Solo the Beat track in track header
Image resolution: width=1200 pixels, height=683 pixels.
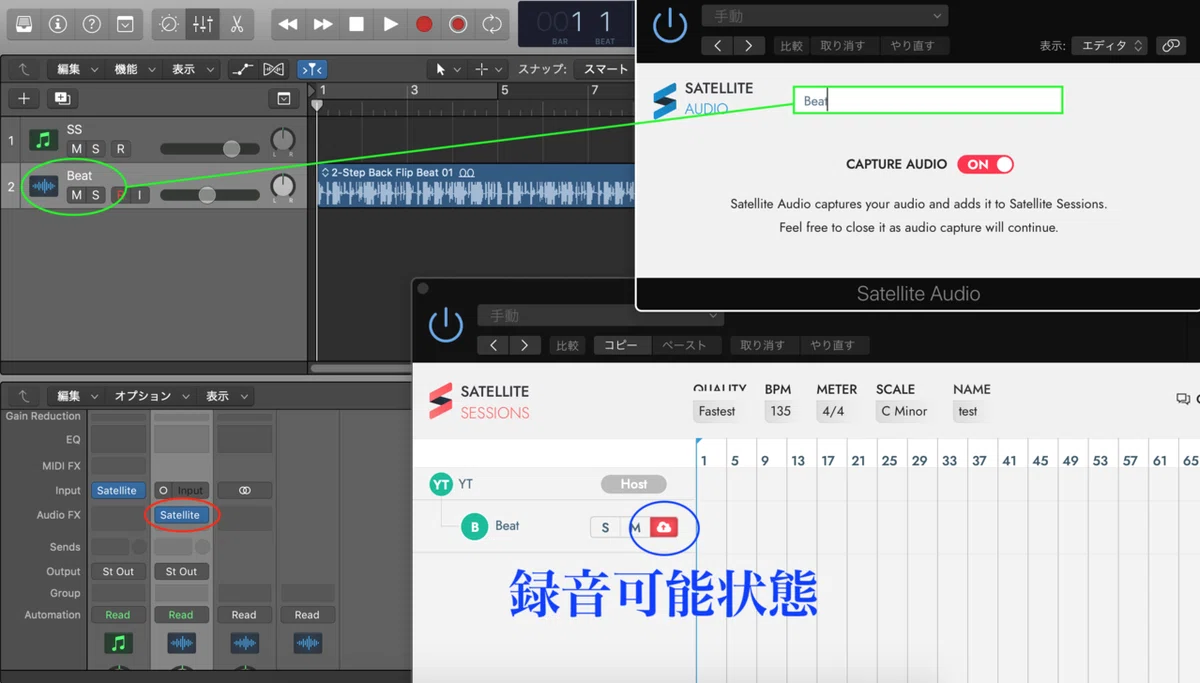tap(96, 195)
